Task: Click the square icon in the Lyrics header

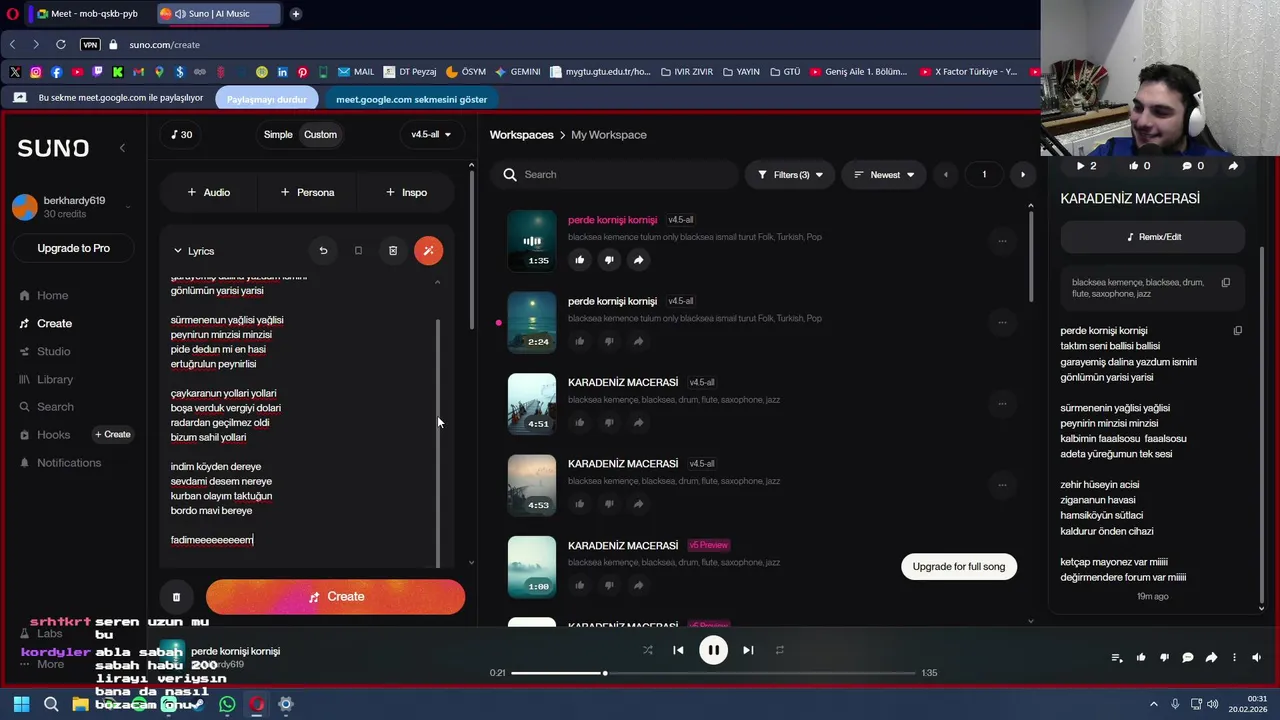Action: (x=358, y=250)
